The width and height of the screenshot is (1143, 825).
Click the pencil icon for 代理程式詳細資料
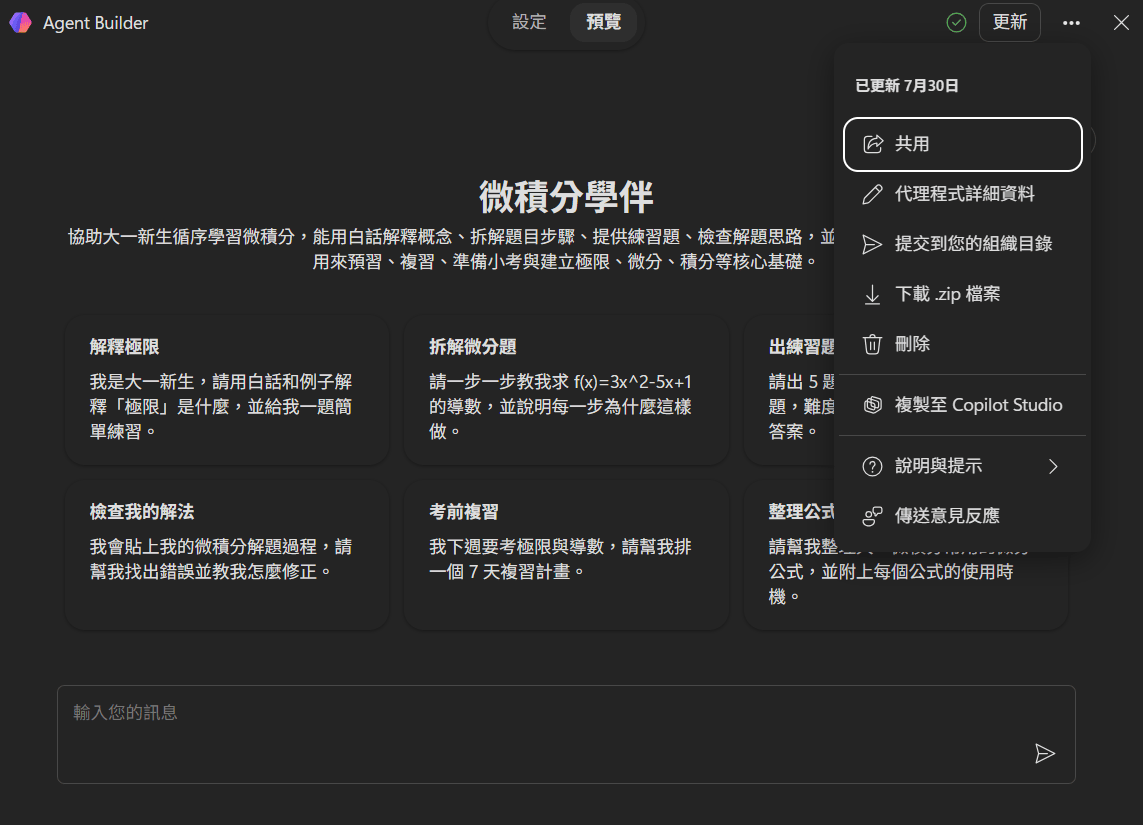873,194
